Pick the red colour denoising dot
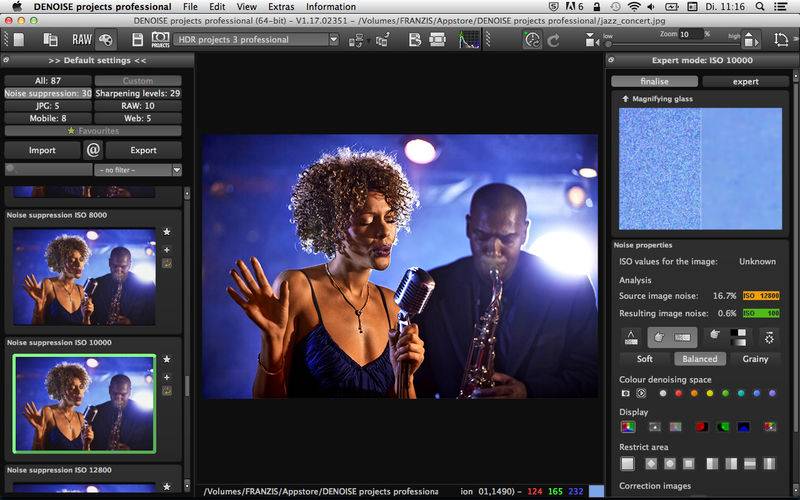Viewport: 800px width, 500px height. [678, 393]
